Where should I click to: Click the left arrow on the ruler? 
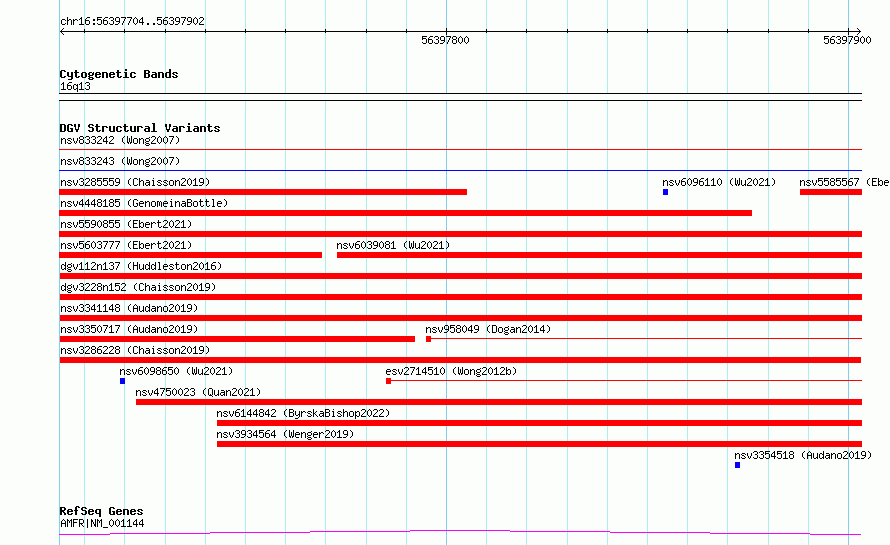point(62,32)
